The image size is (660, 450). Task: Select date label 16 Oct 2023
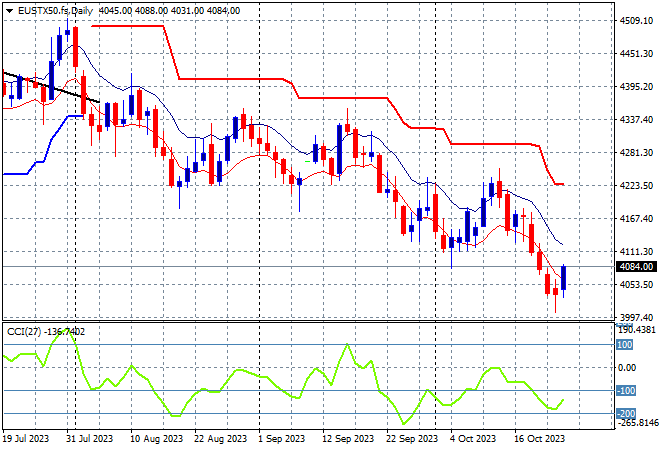tap(539, 439)
